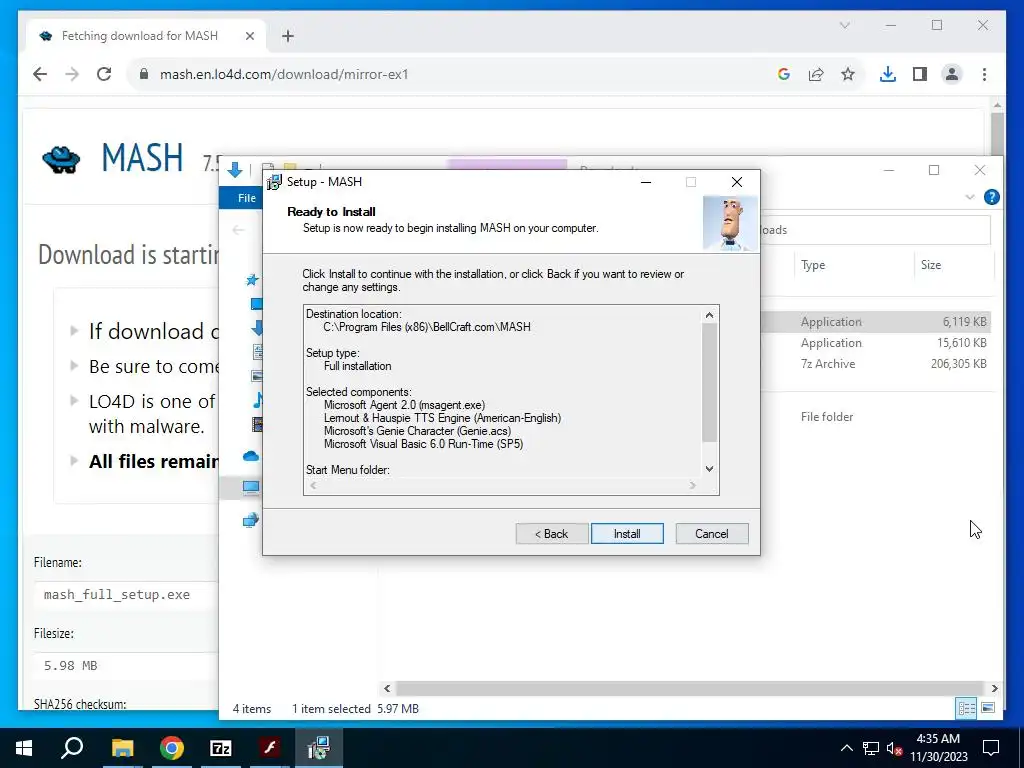
Task: Open Chrome profile menu
Action: pyautogui.click(x=952, y=74)
